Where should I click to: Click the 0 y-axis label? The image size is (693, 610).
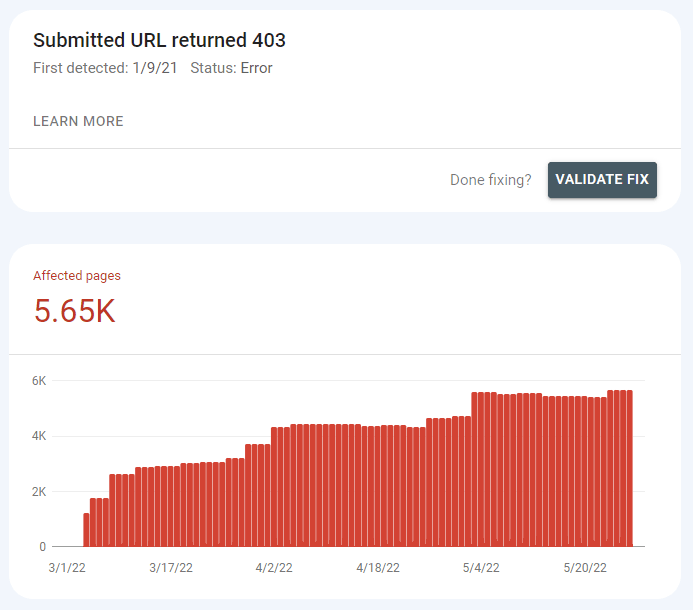tap(43, 547)
